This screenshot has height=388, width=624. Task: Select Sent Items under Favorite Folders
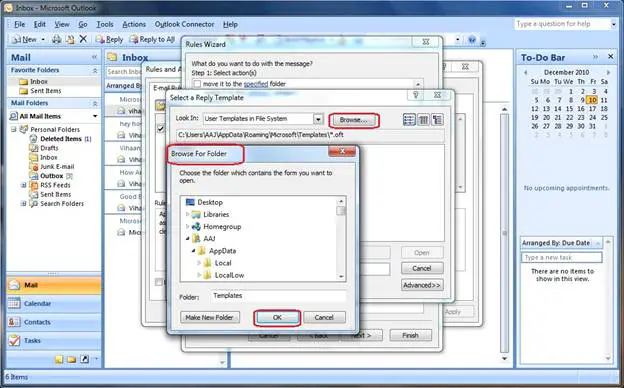point(46,91)
